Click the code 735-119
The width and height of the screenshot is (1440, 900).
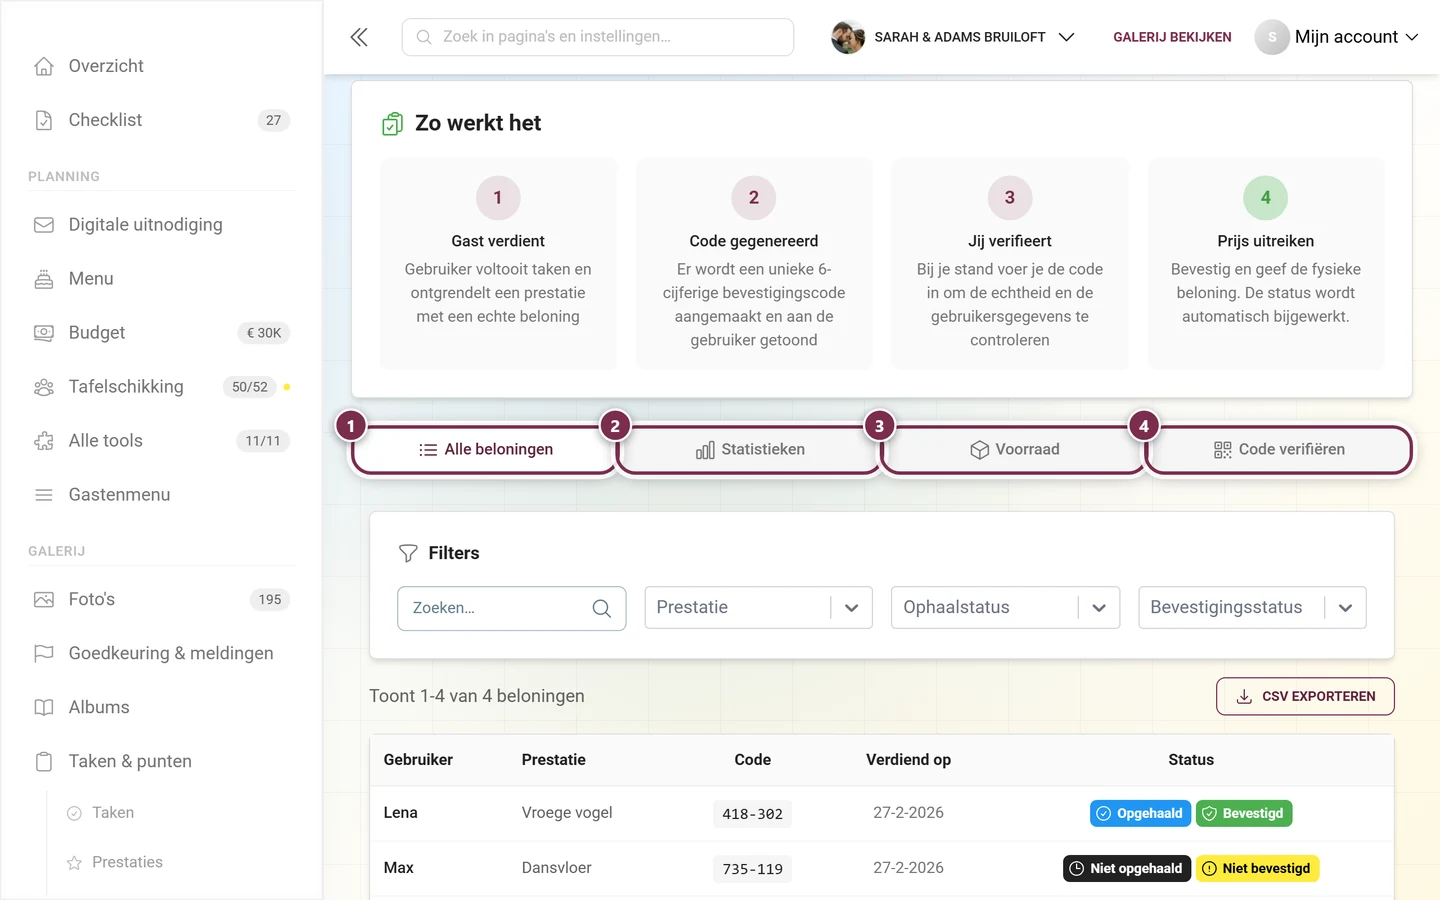(752, 869)
